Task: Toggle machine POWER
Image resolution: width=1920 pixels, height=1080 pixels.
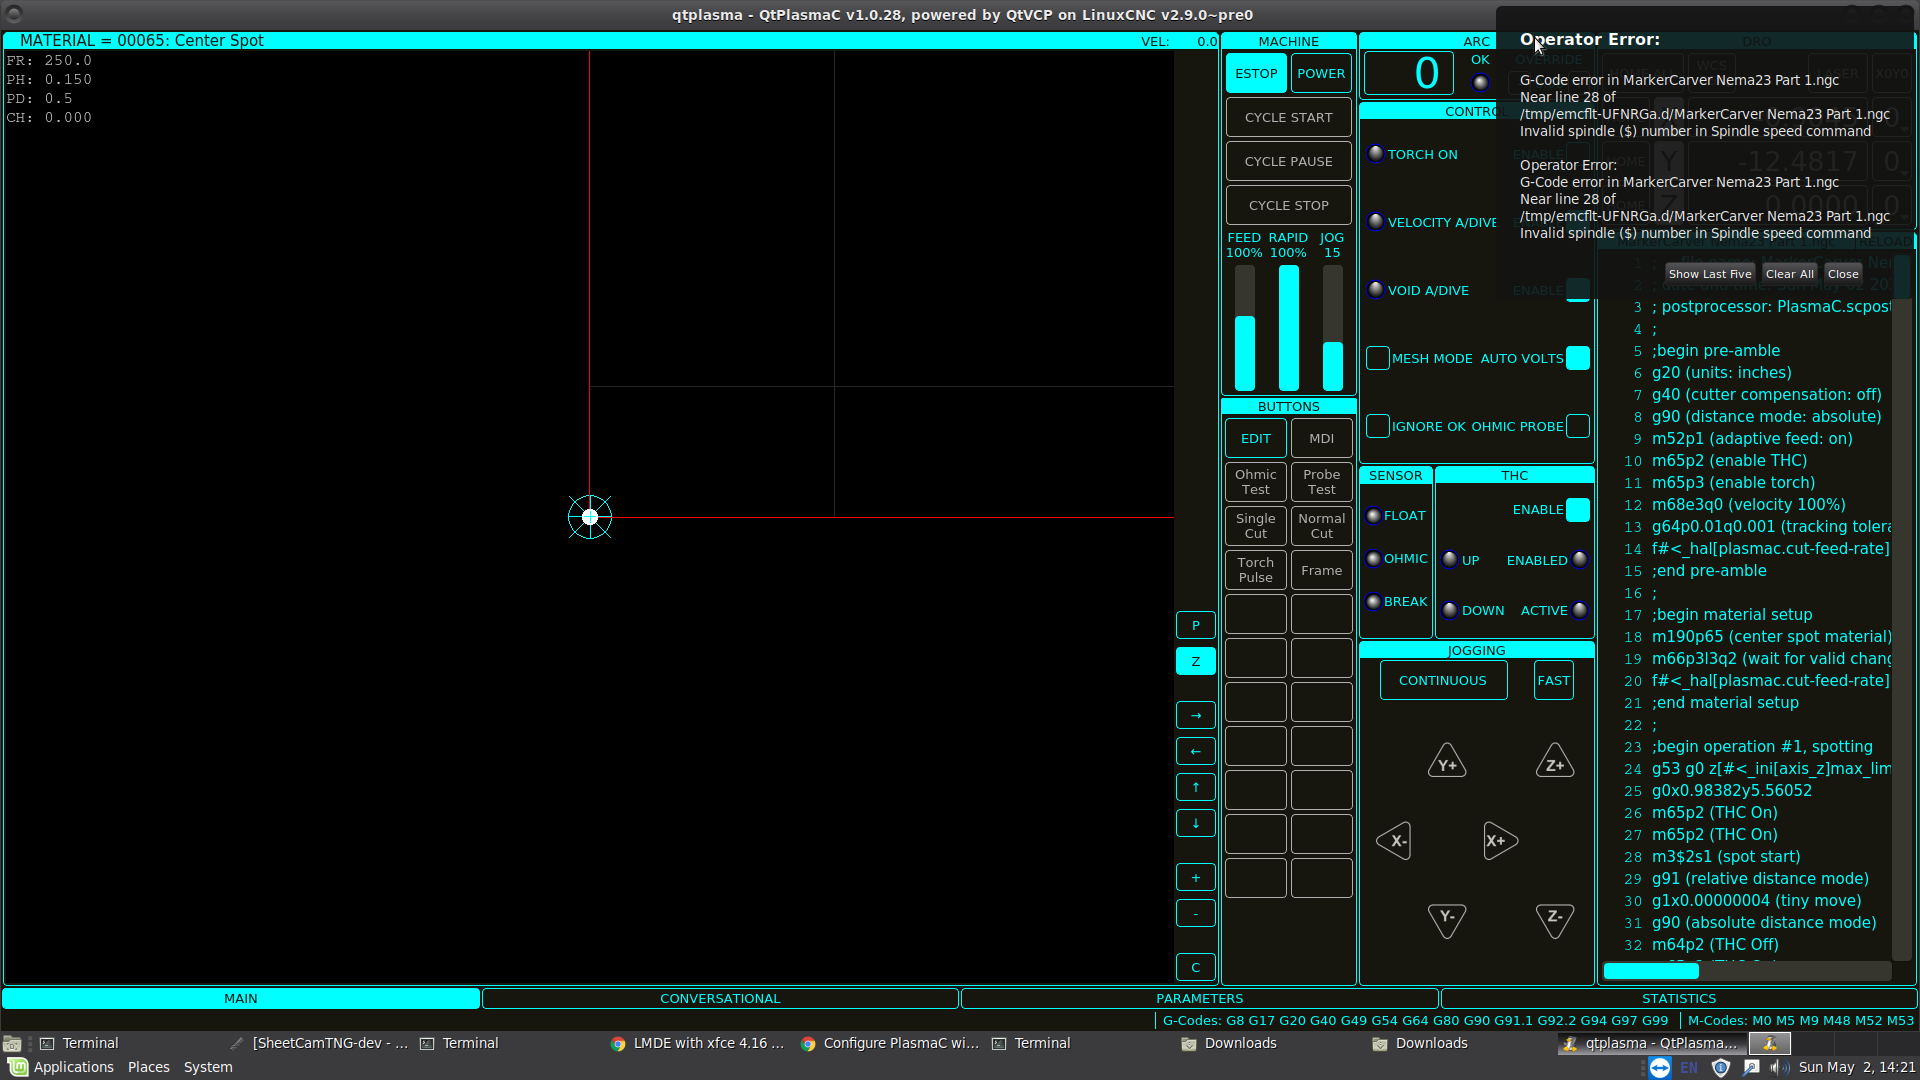Action: (1321, 73)
